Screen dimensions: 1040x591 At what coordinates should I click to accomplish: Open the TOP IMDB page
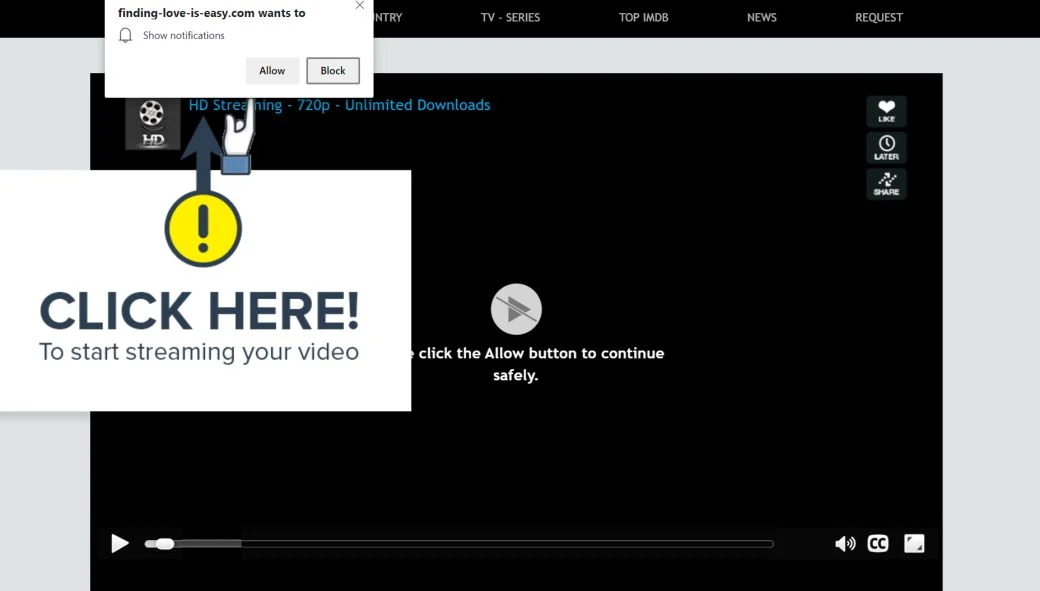[x=643, y=17]
